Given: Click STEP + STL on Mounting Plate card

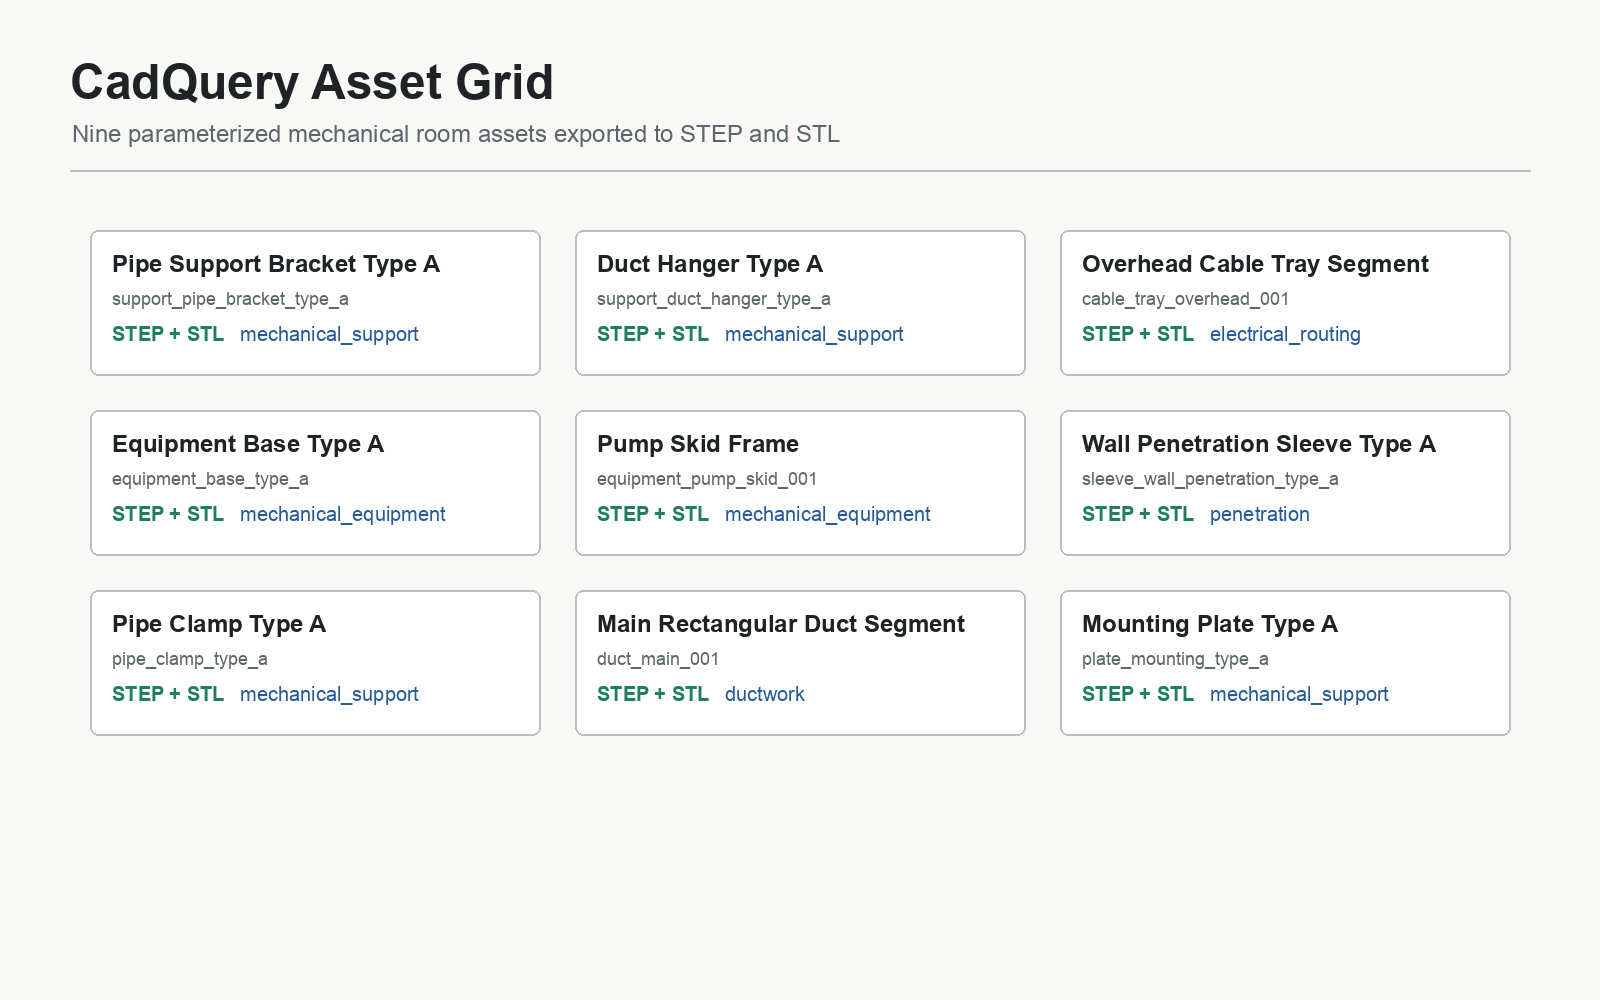Looking at the screenshot, I should 1138,694.
